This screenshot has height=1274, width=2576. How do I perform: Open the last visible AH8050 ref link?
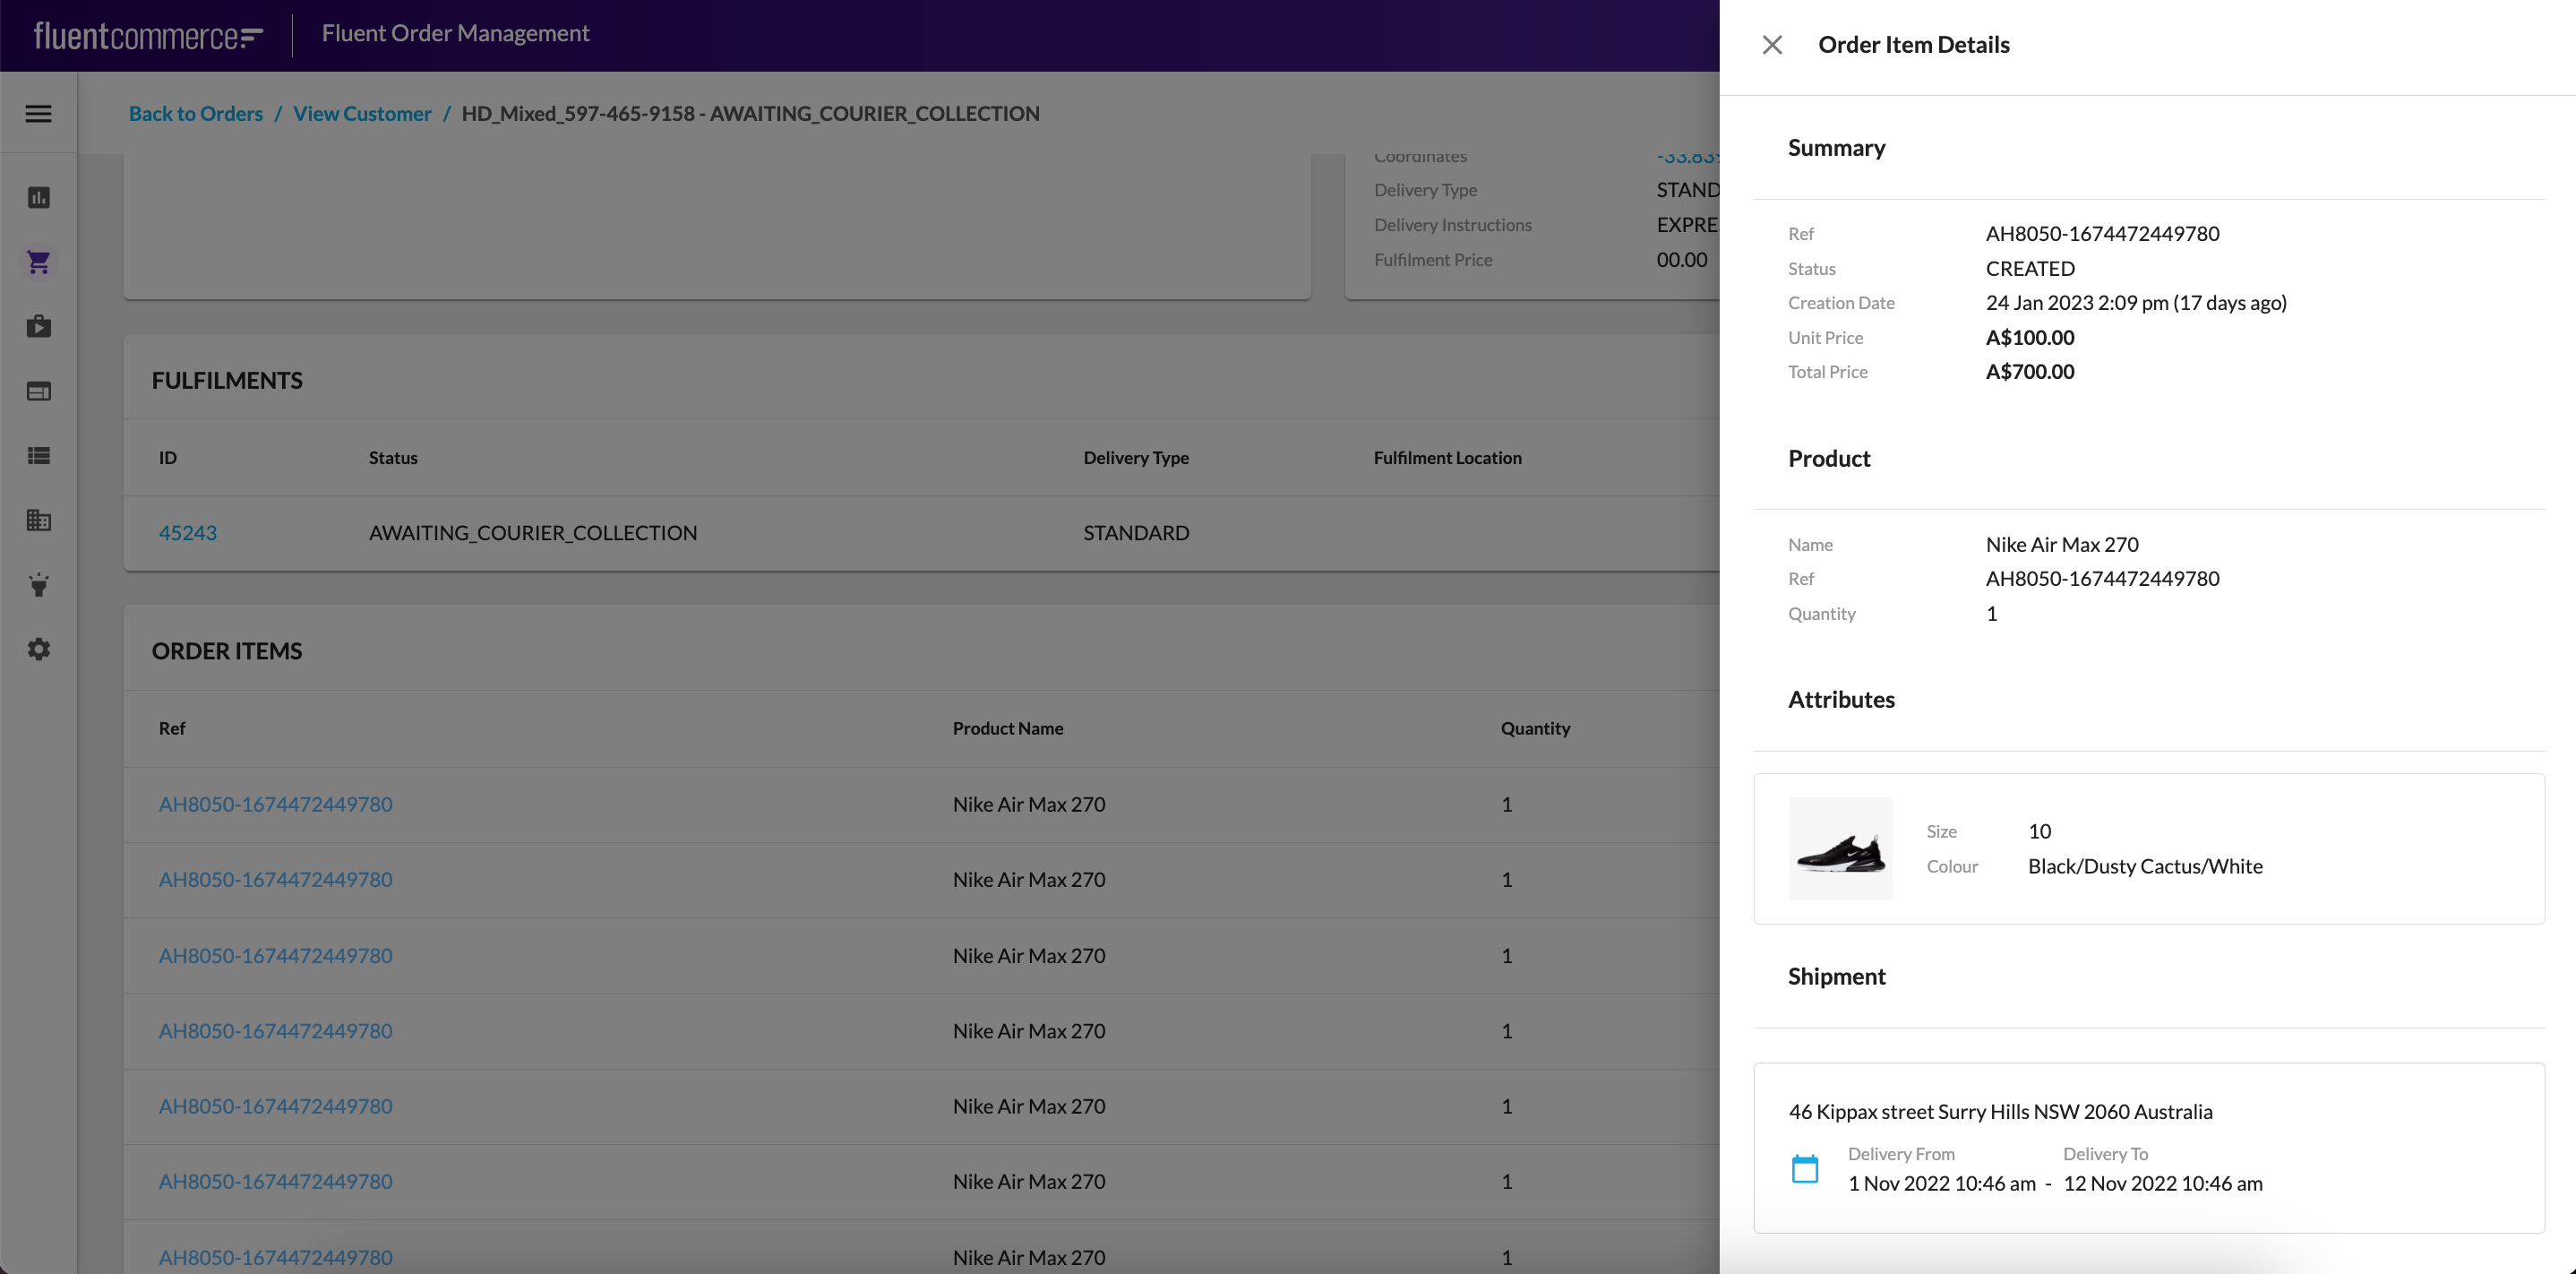275,1257
